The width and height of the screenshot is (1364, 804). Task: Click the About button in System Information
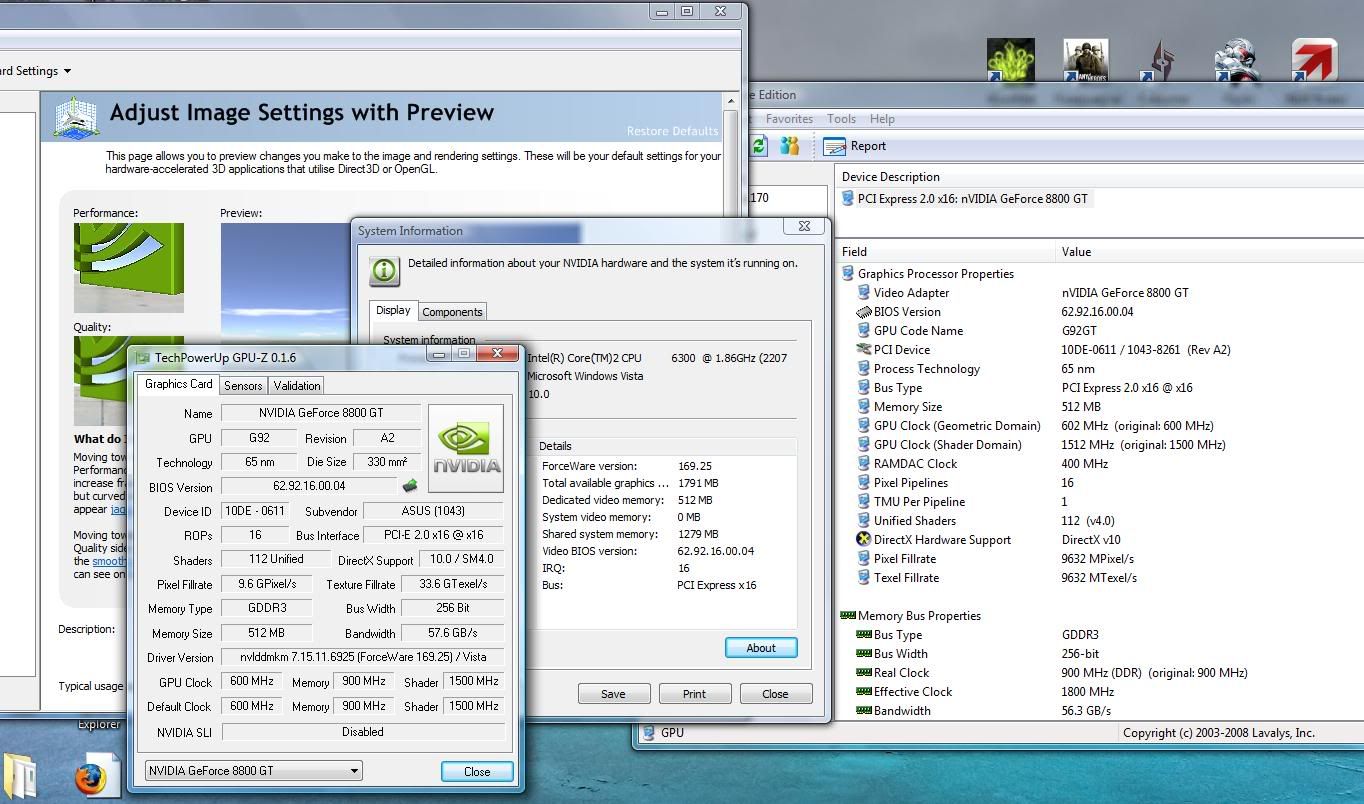(761, 648)
